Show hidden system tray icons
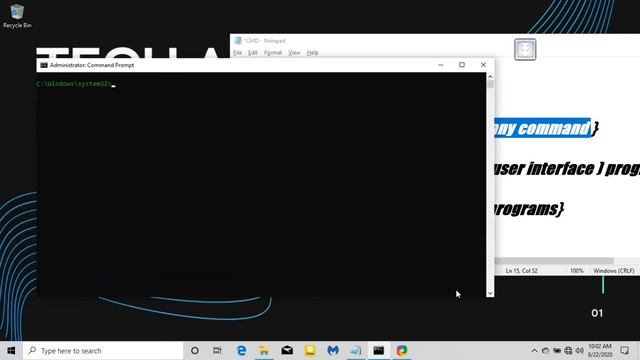 coord(534,351)
